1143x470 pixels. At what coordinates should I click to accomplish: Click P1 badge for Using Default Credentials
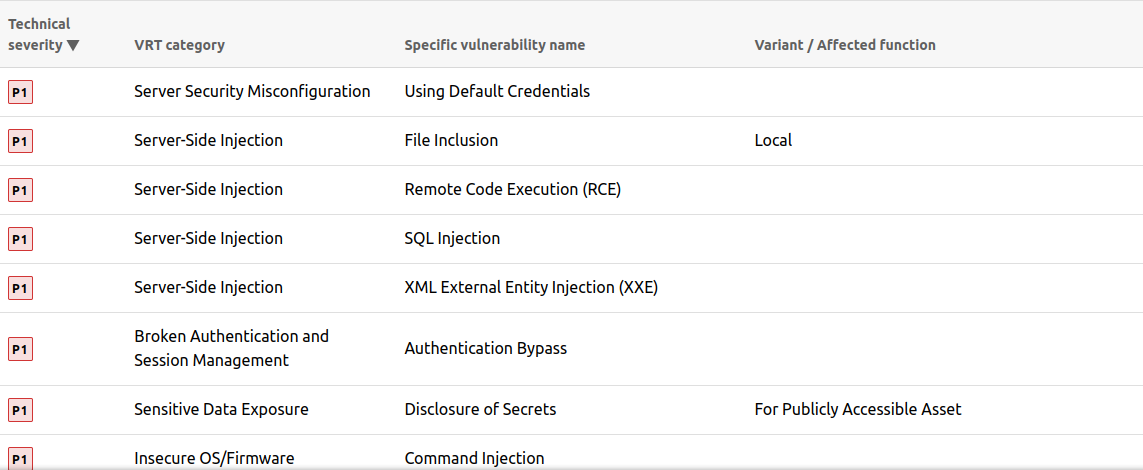[x=21, y=92]
